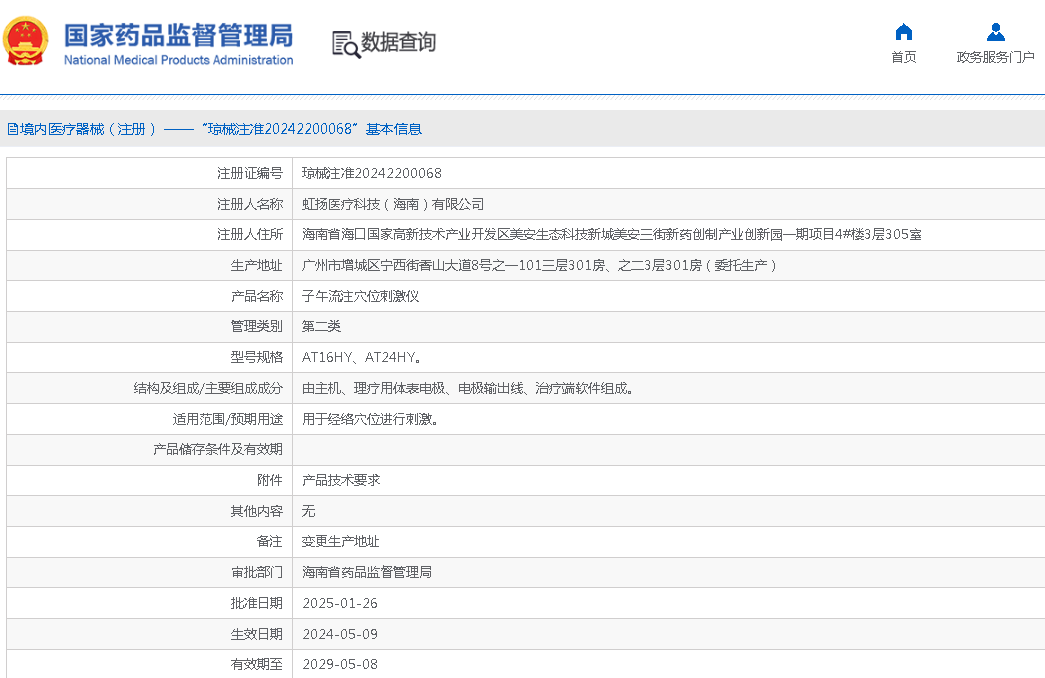Screen dimensions: 1045x678
Task: Open the 产品技术要求 attachment
Action: click(x=341, y=480)
